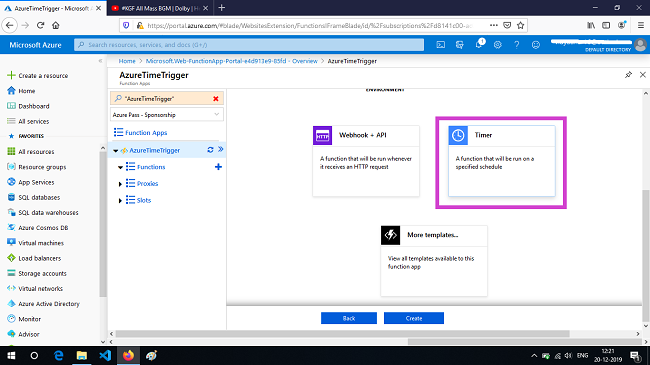This screenshot has width=650, height=365.
Task: Open the More templates card
Action: coord(434,261)
